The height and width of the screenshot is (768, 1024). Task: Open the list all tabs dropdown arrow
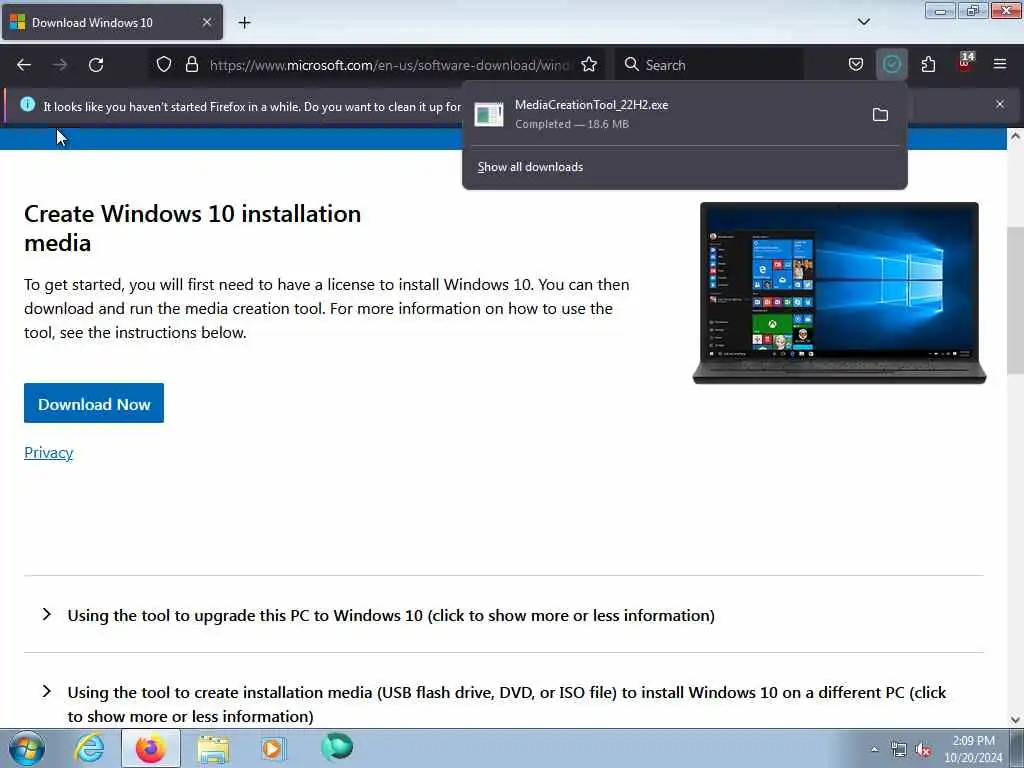point(864,22)
